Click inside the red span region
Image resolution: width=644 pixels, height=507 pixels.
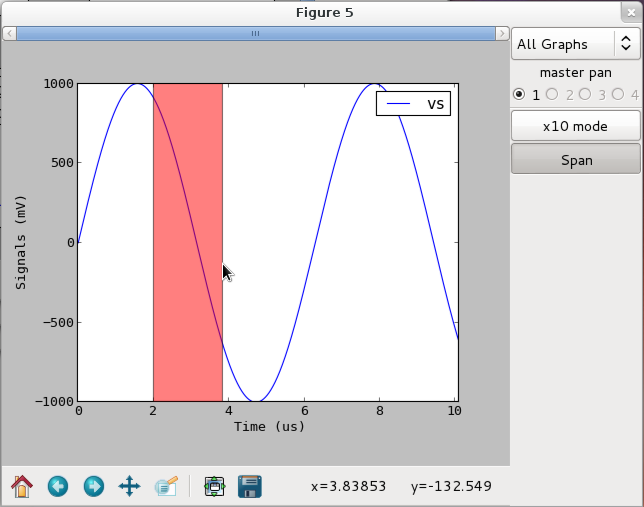point(188,242)
